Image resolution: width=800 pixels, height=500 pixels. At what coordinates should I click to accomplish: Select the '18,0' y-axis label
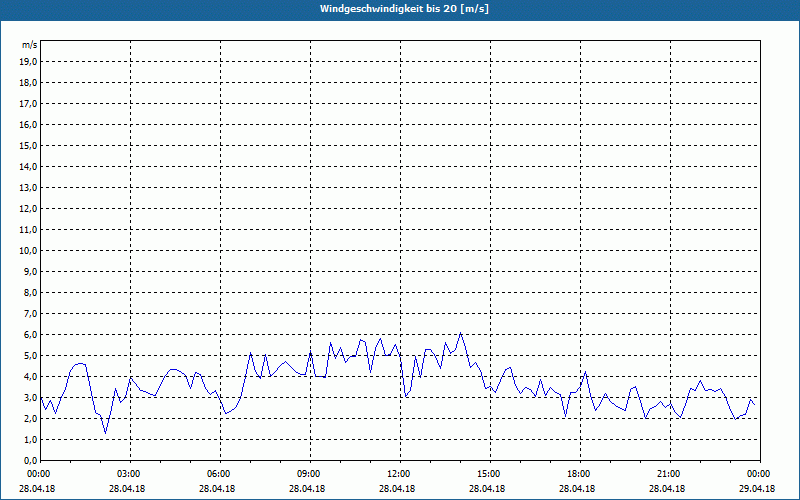(x=29, y=83)
